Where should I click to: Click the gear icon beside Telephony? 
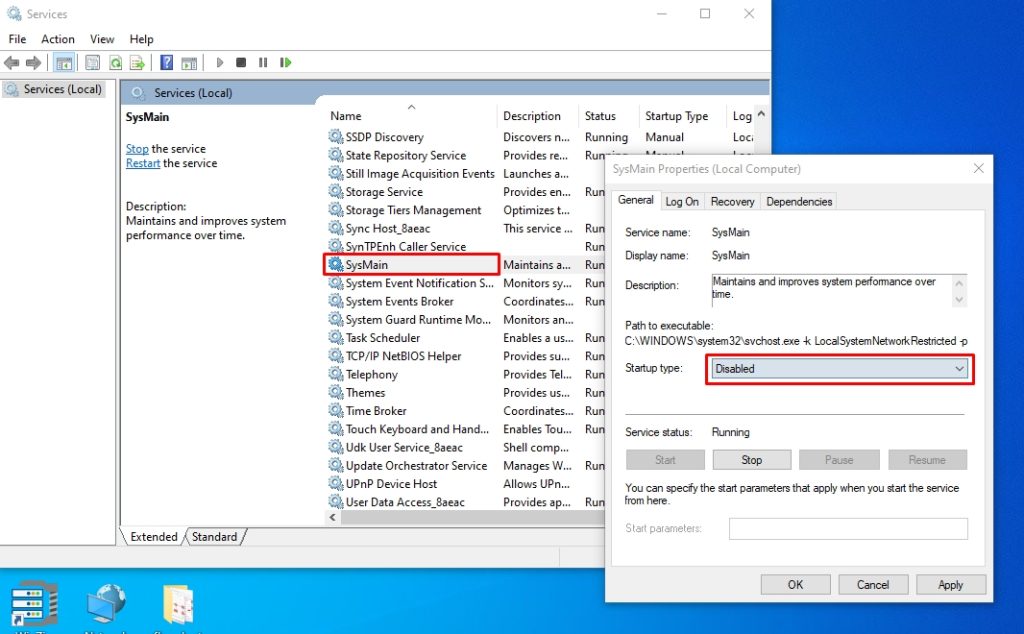click(336, 374)
